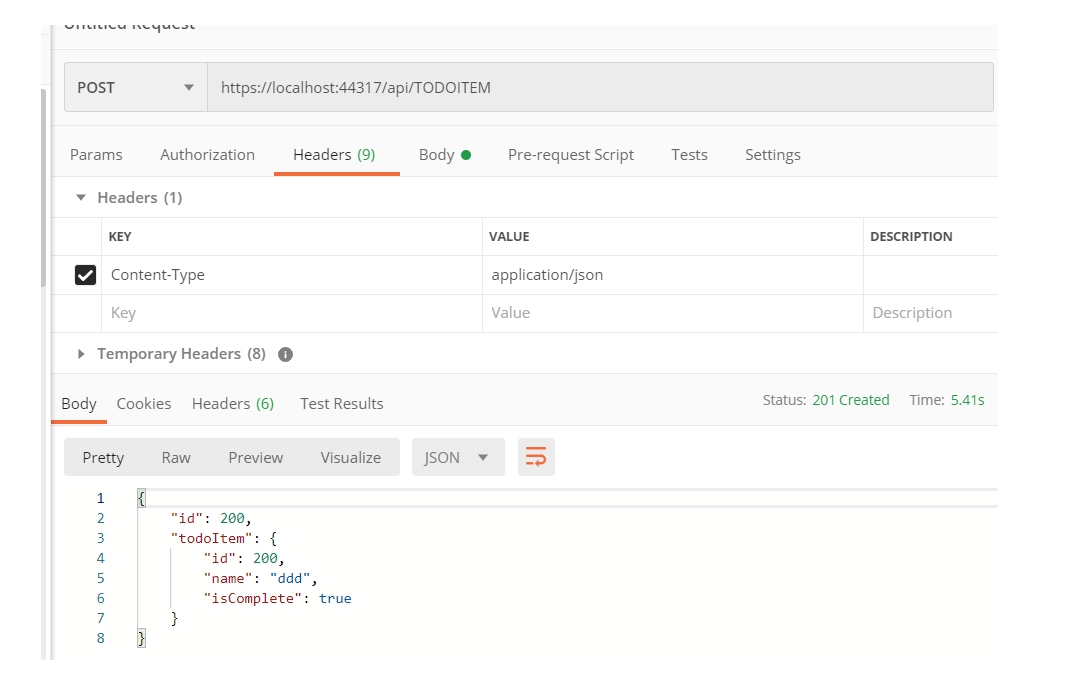Image resolution: width=1075 pixels, height=686 pixels.
Task: Click the empty Value input field
Action: coord(673,313)
